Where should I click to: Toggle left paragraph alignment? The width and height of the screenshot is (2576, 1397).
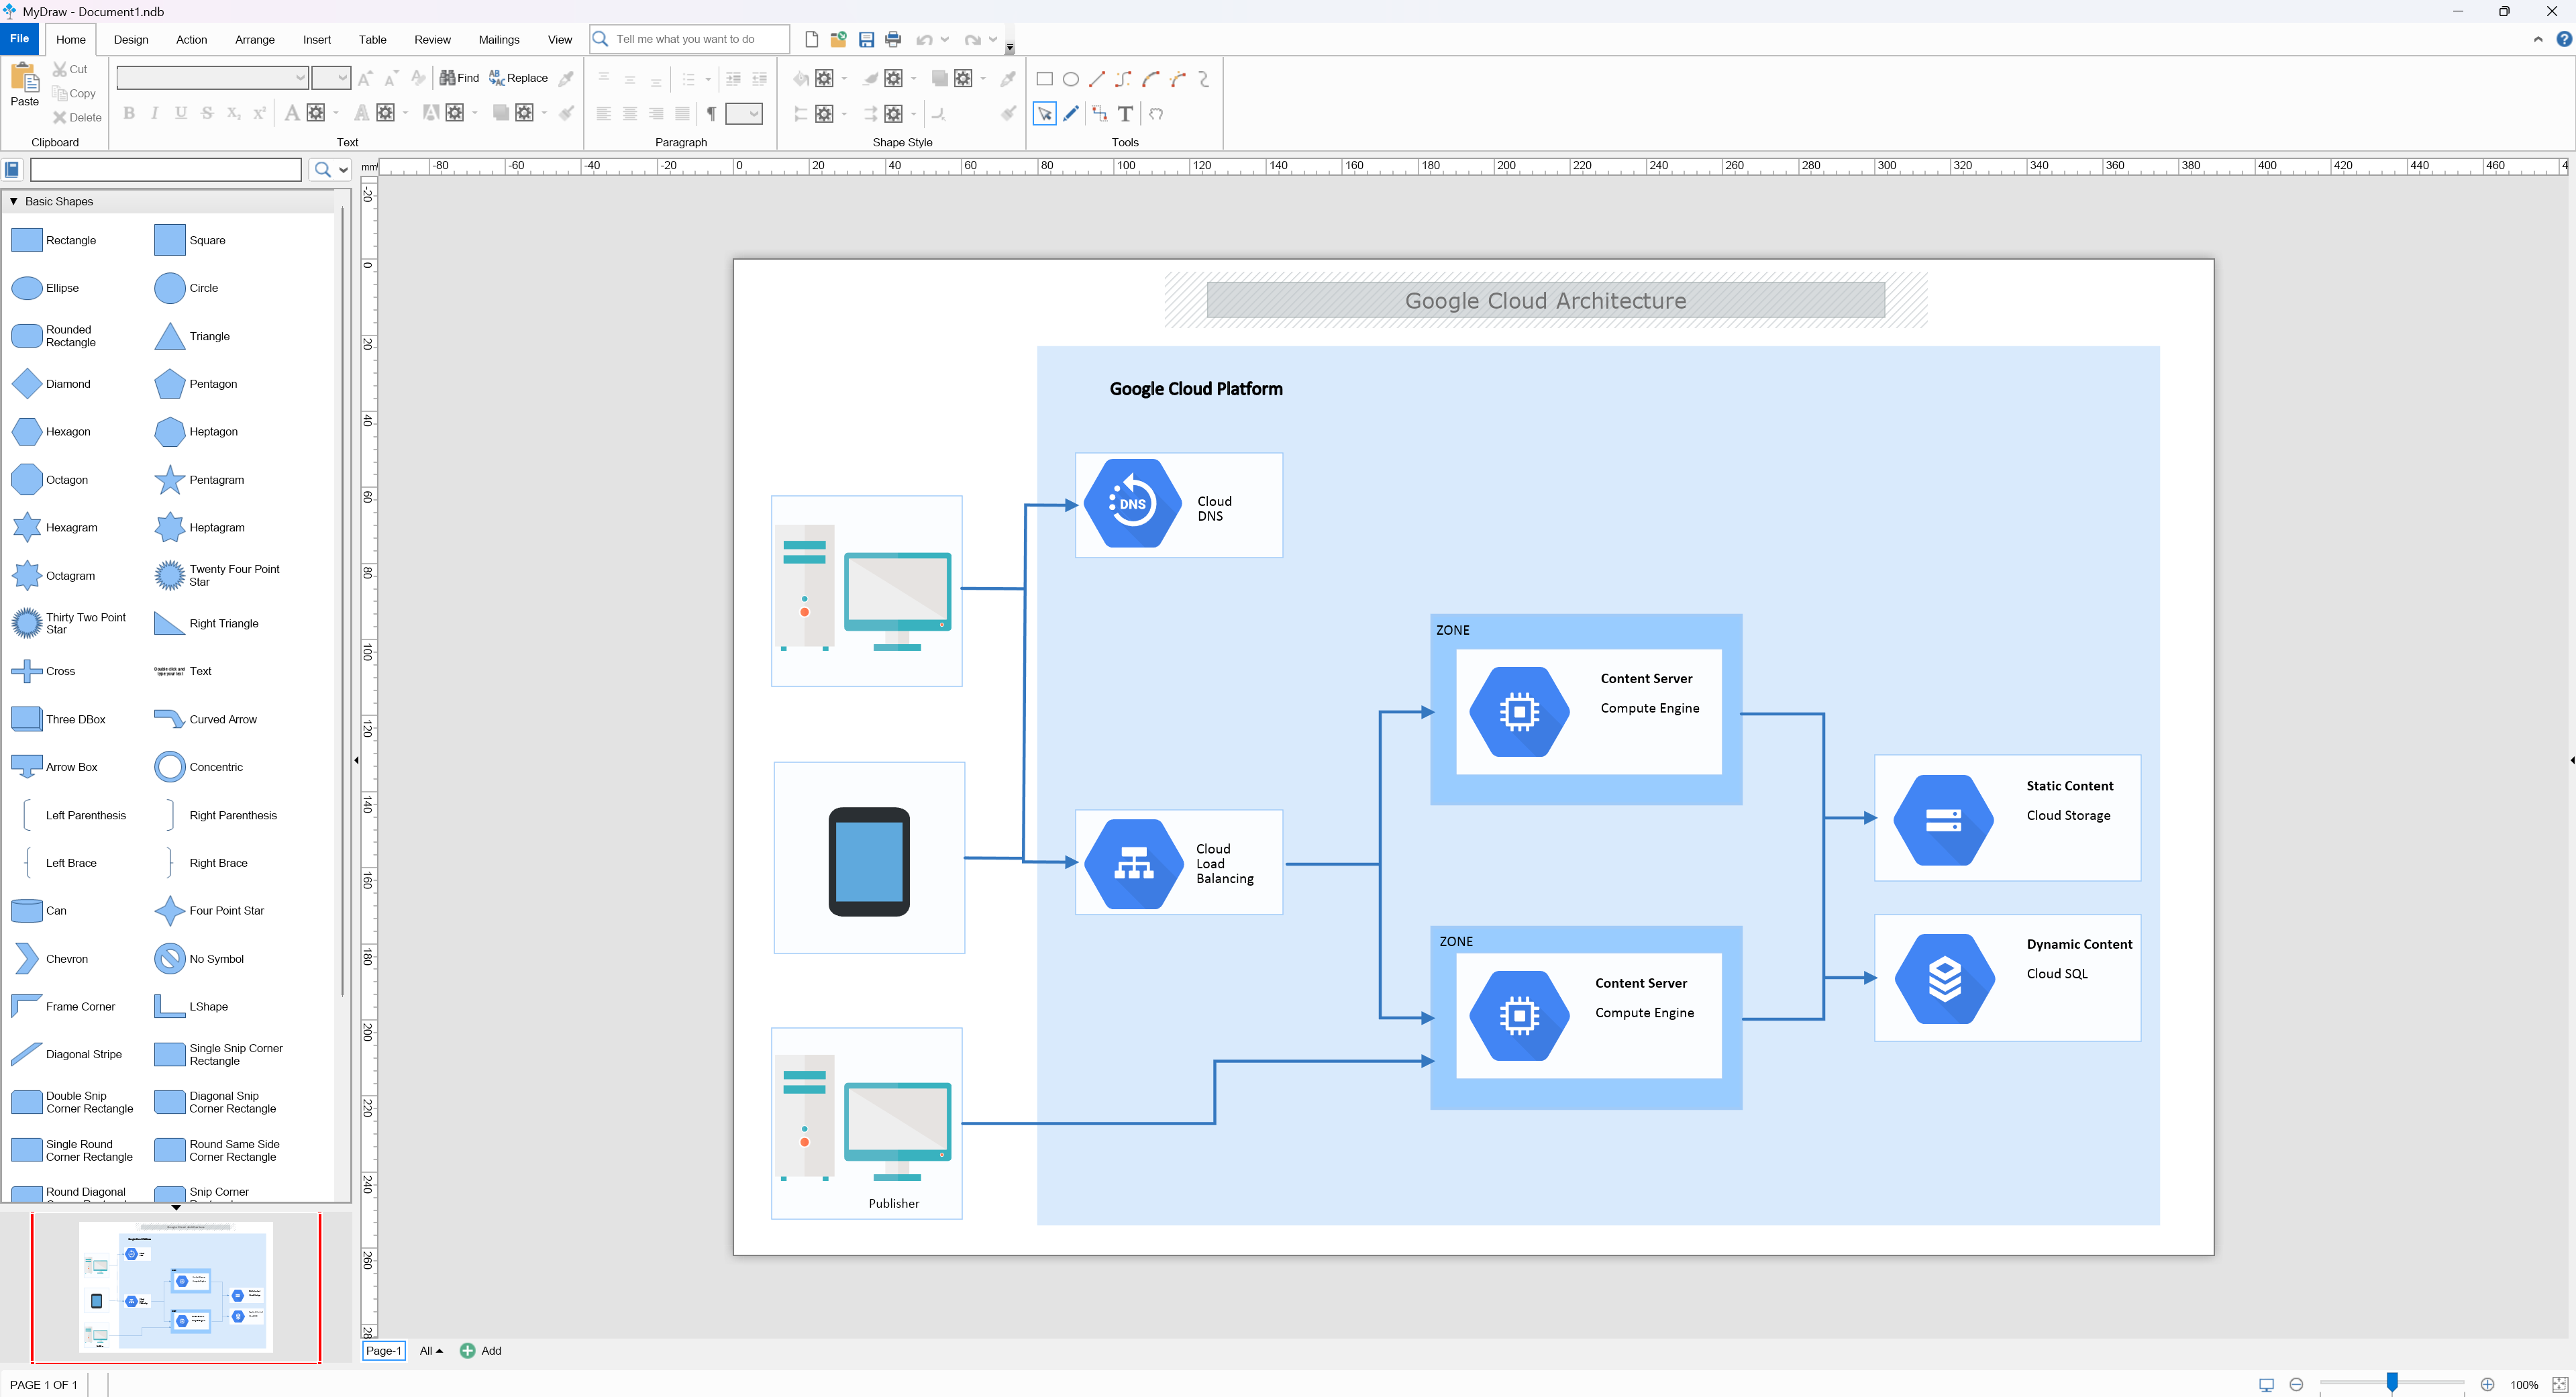point(603,114)
